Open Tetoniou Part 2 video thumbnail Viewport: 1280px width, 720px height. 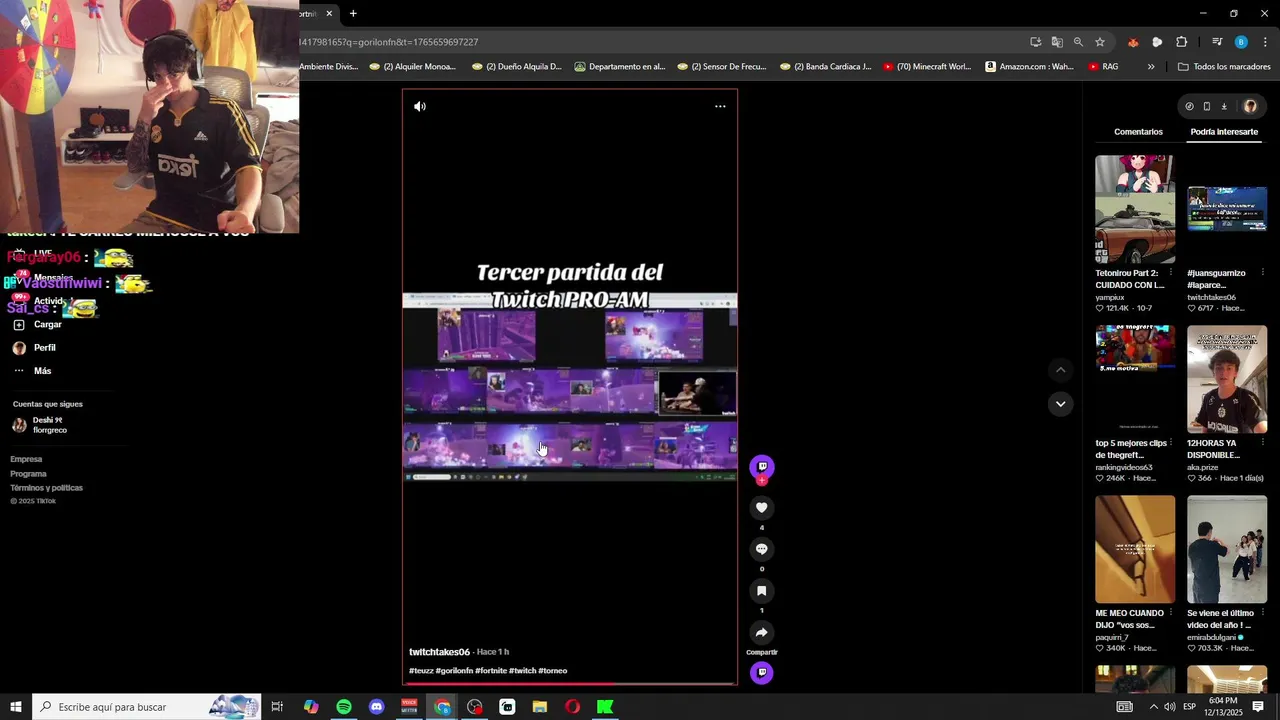pyautogui.click(x=1135, y=209)
